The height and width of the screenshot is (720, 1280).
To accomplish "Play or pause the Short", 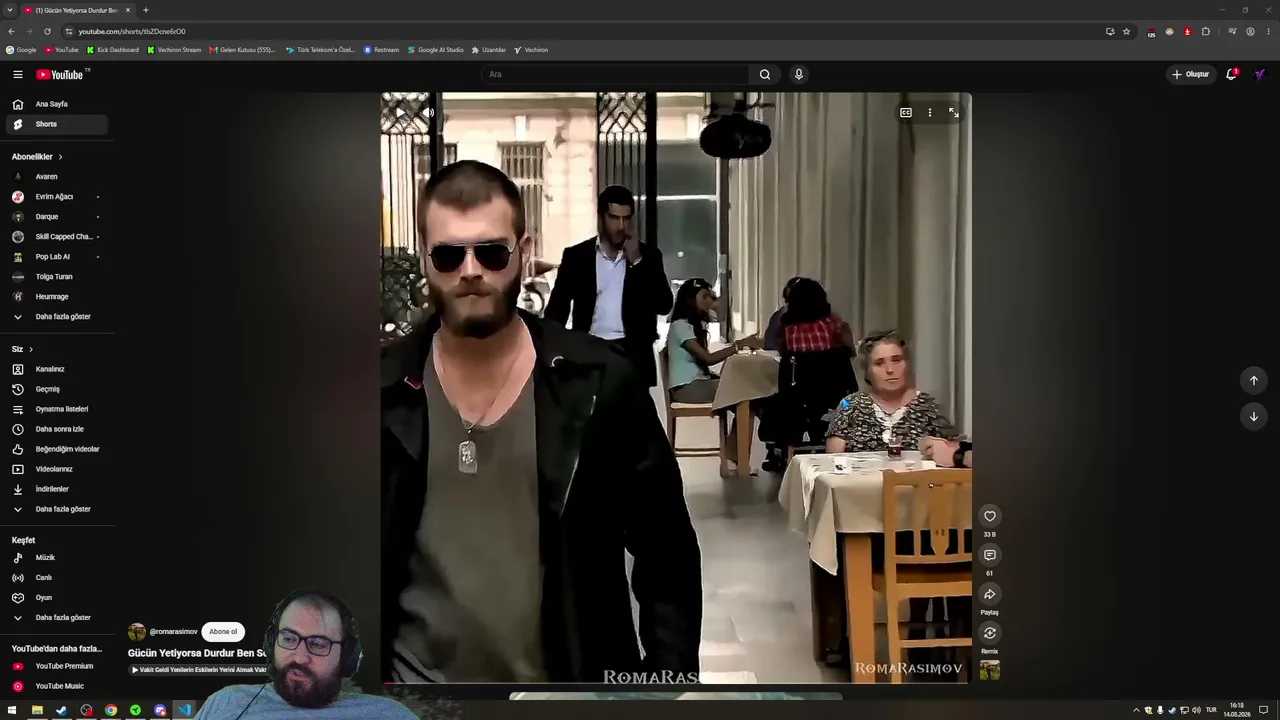I will (x=401, y=113).
